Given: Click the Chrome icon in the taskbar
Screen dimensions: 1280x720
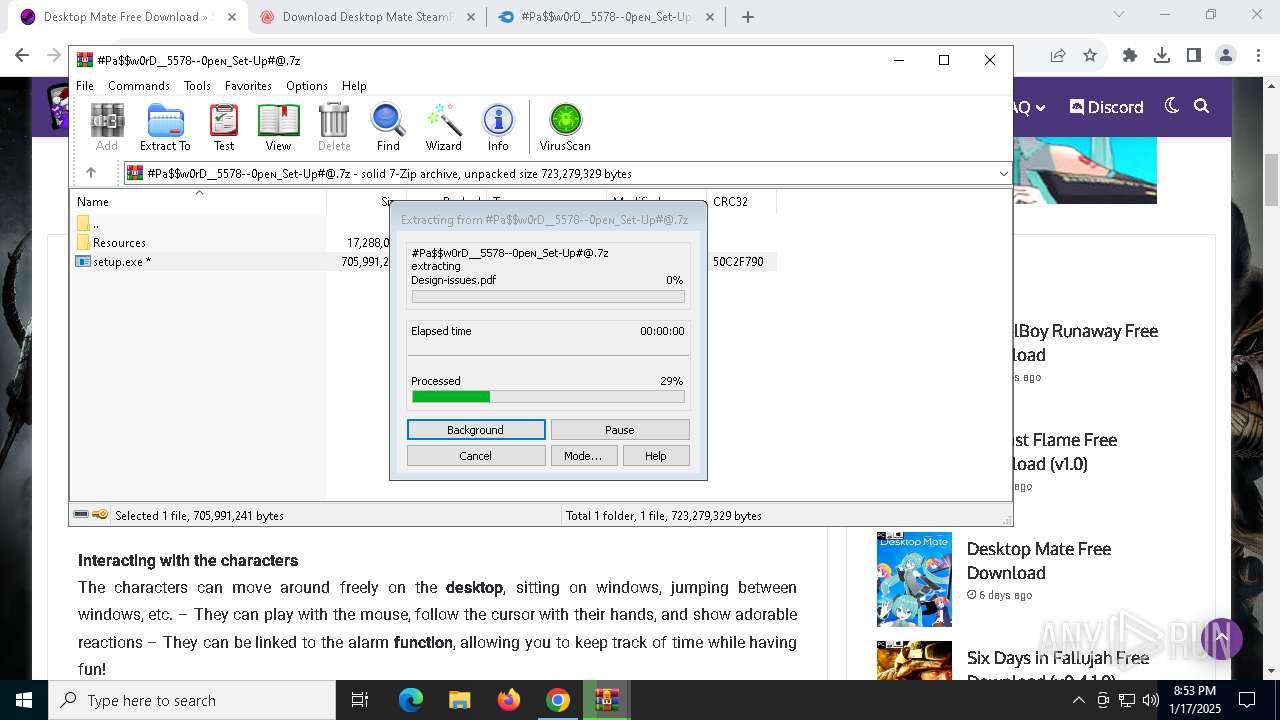Looking at the screenshot, I should [557, 700].
